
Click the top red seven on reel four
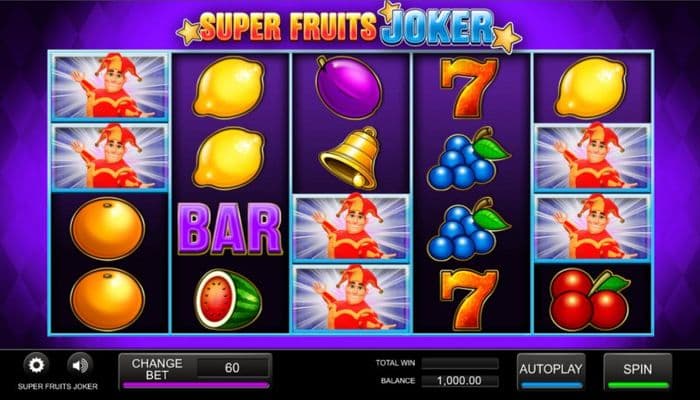pos(468,88)
